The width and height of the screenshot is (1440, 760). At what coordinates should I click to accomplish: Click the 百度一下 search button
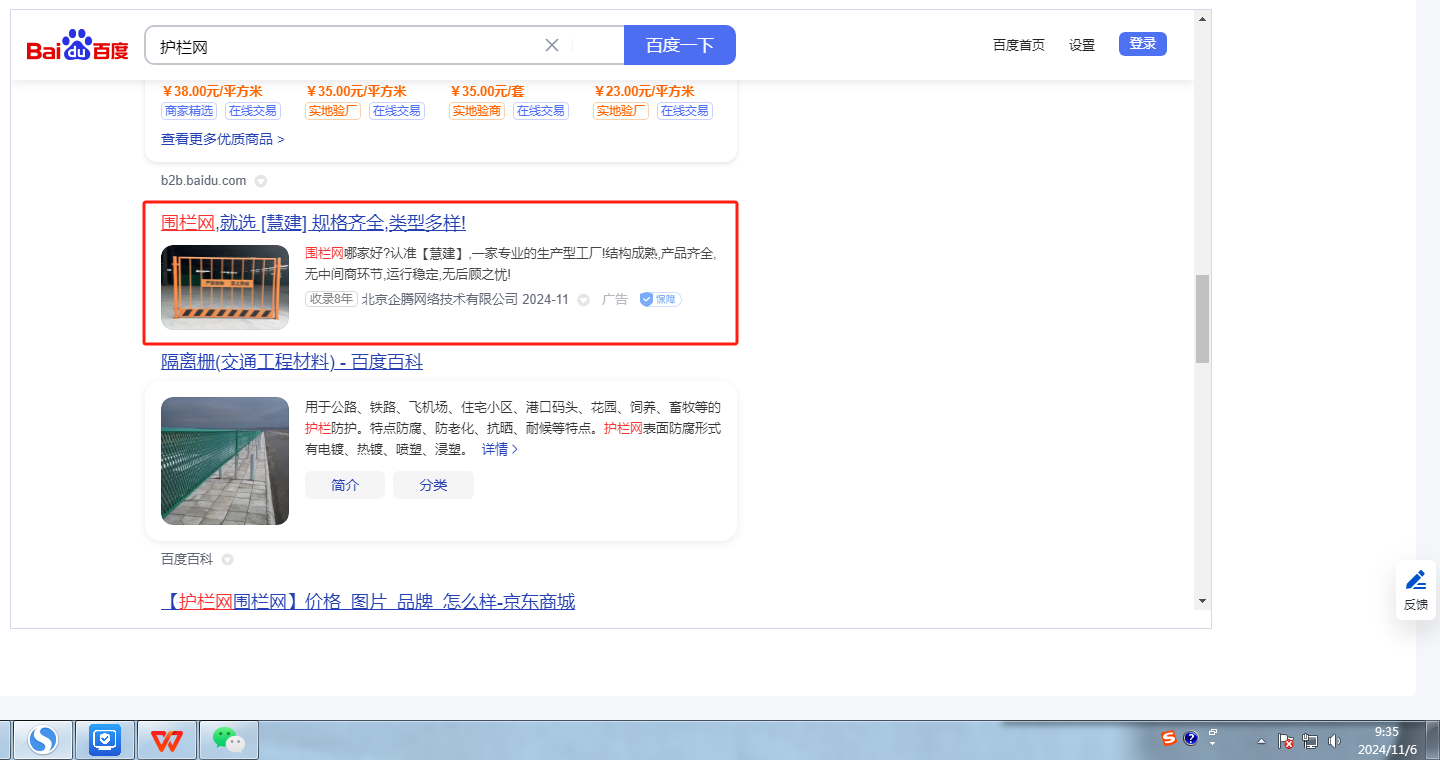680,45
